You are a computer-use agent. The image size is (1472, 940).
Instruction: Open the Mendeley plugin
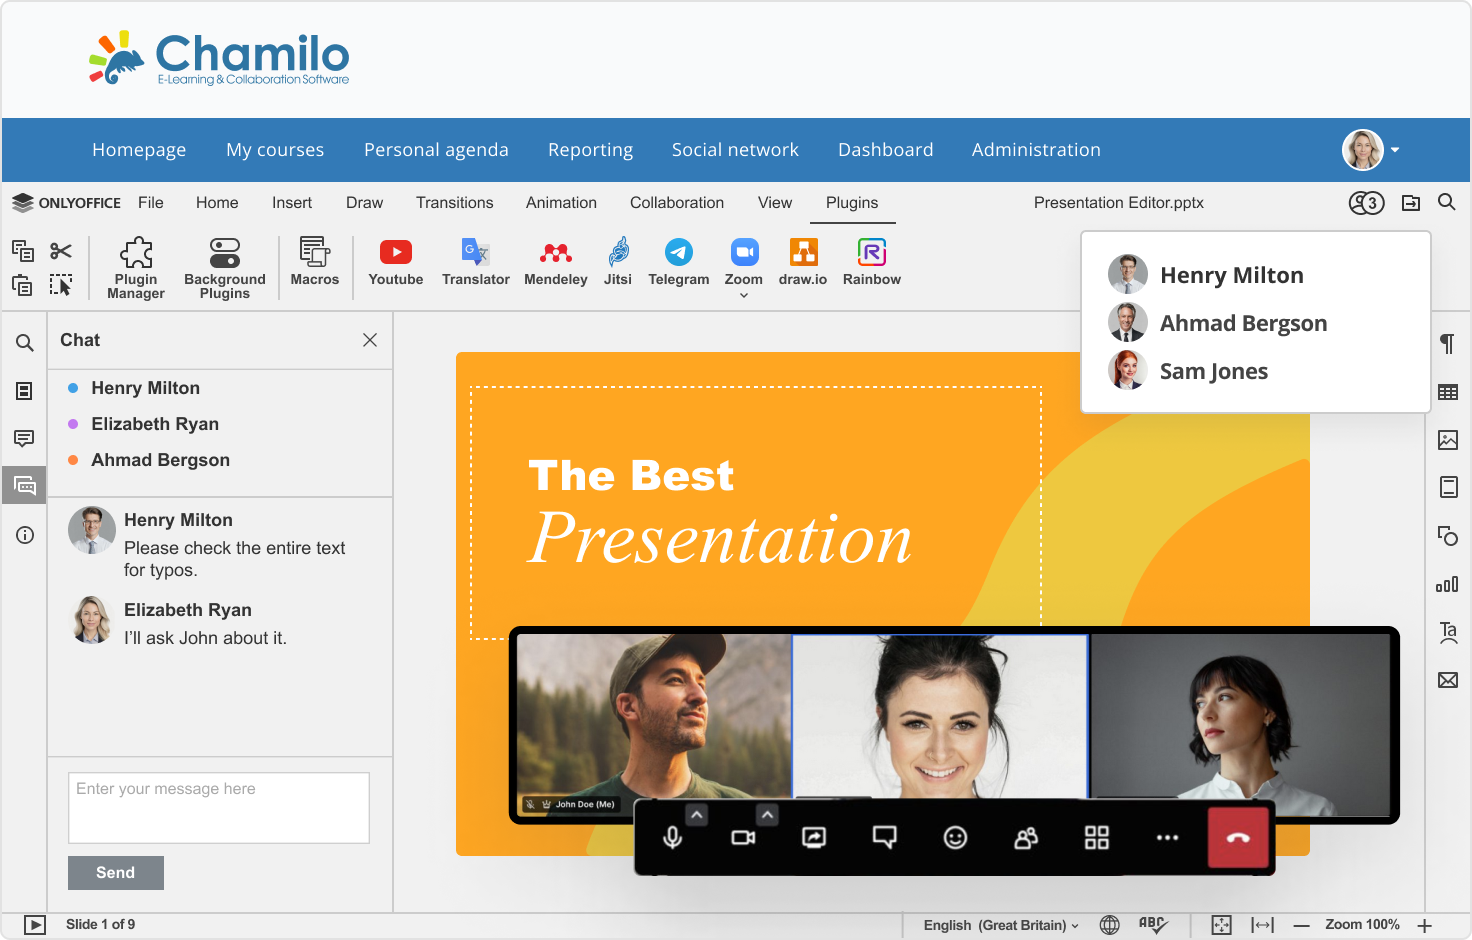555,262
